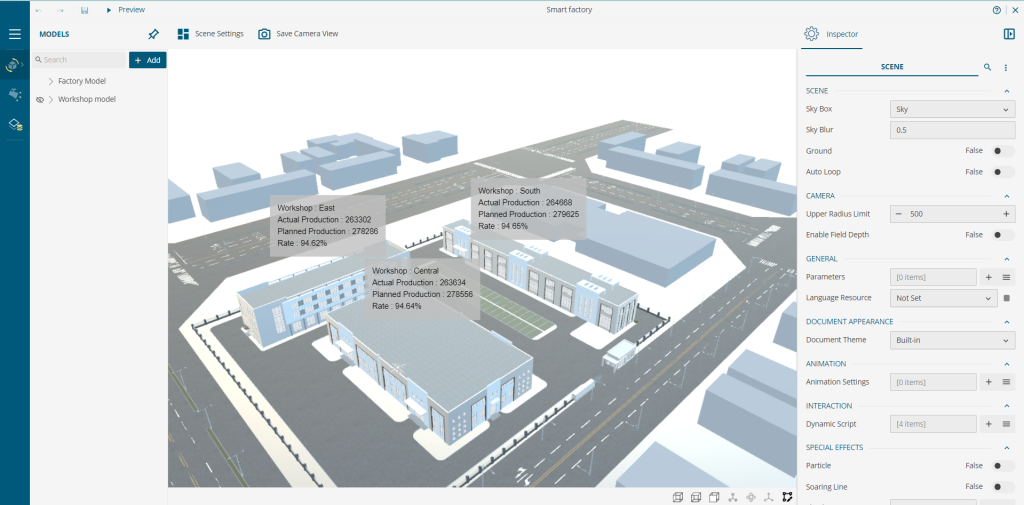Enable the Auto Loop toggle
The image size is (1024, 505).
[x=1002, y=172]
